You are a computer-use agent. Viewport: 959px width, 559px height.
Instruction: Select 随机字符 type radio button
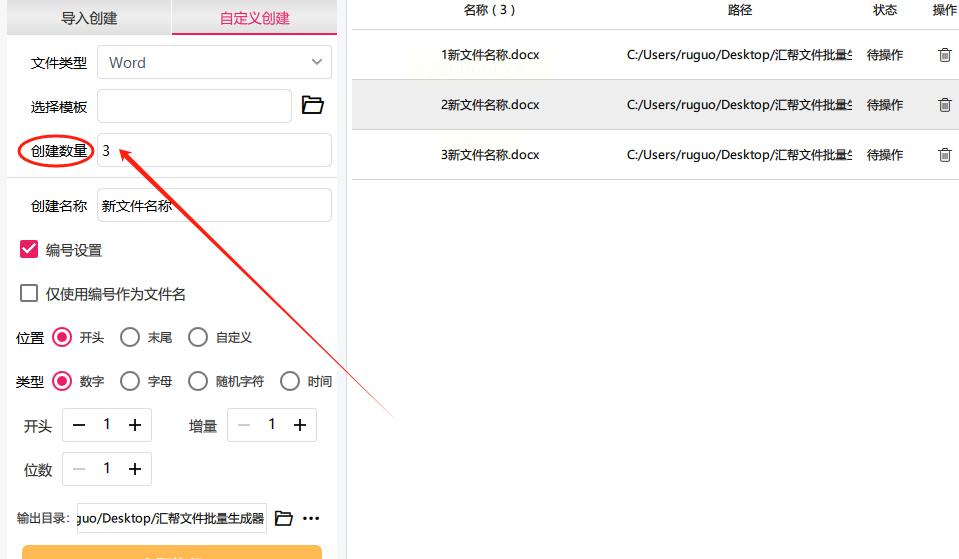click(x=198, y=382)
